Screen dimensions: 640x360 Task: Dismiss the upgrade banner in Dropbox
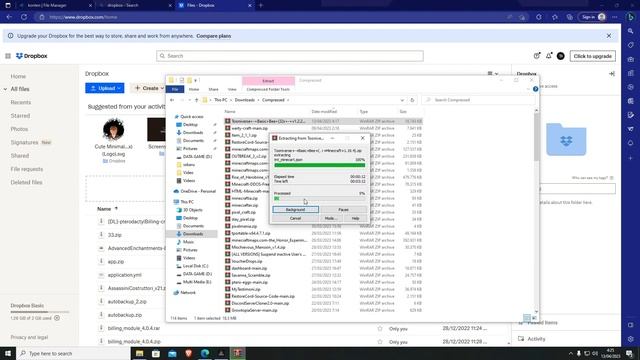click(609, 36)
